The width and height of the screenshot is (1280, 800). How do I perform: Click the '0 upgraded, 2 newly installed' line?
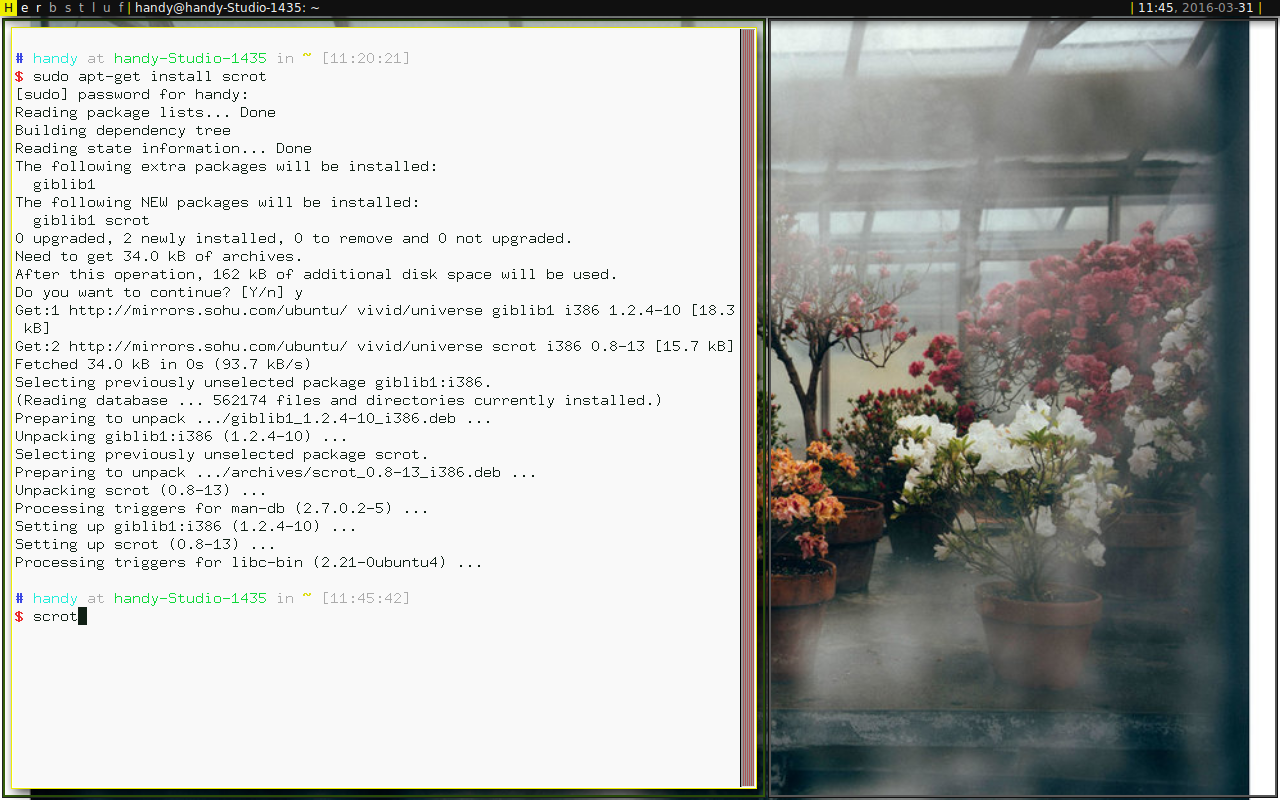tap(294, 239)
